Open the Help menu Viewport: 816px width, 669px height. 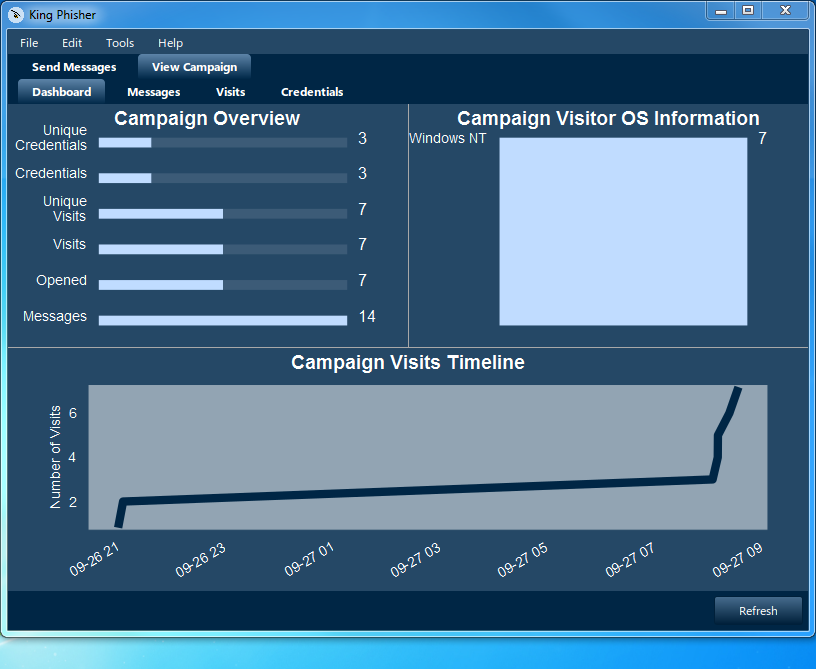pyautogui.click(x=170, y=43)
